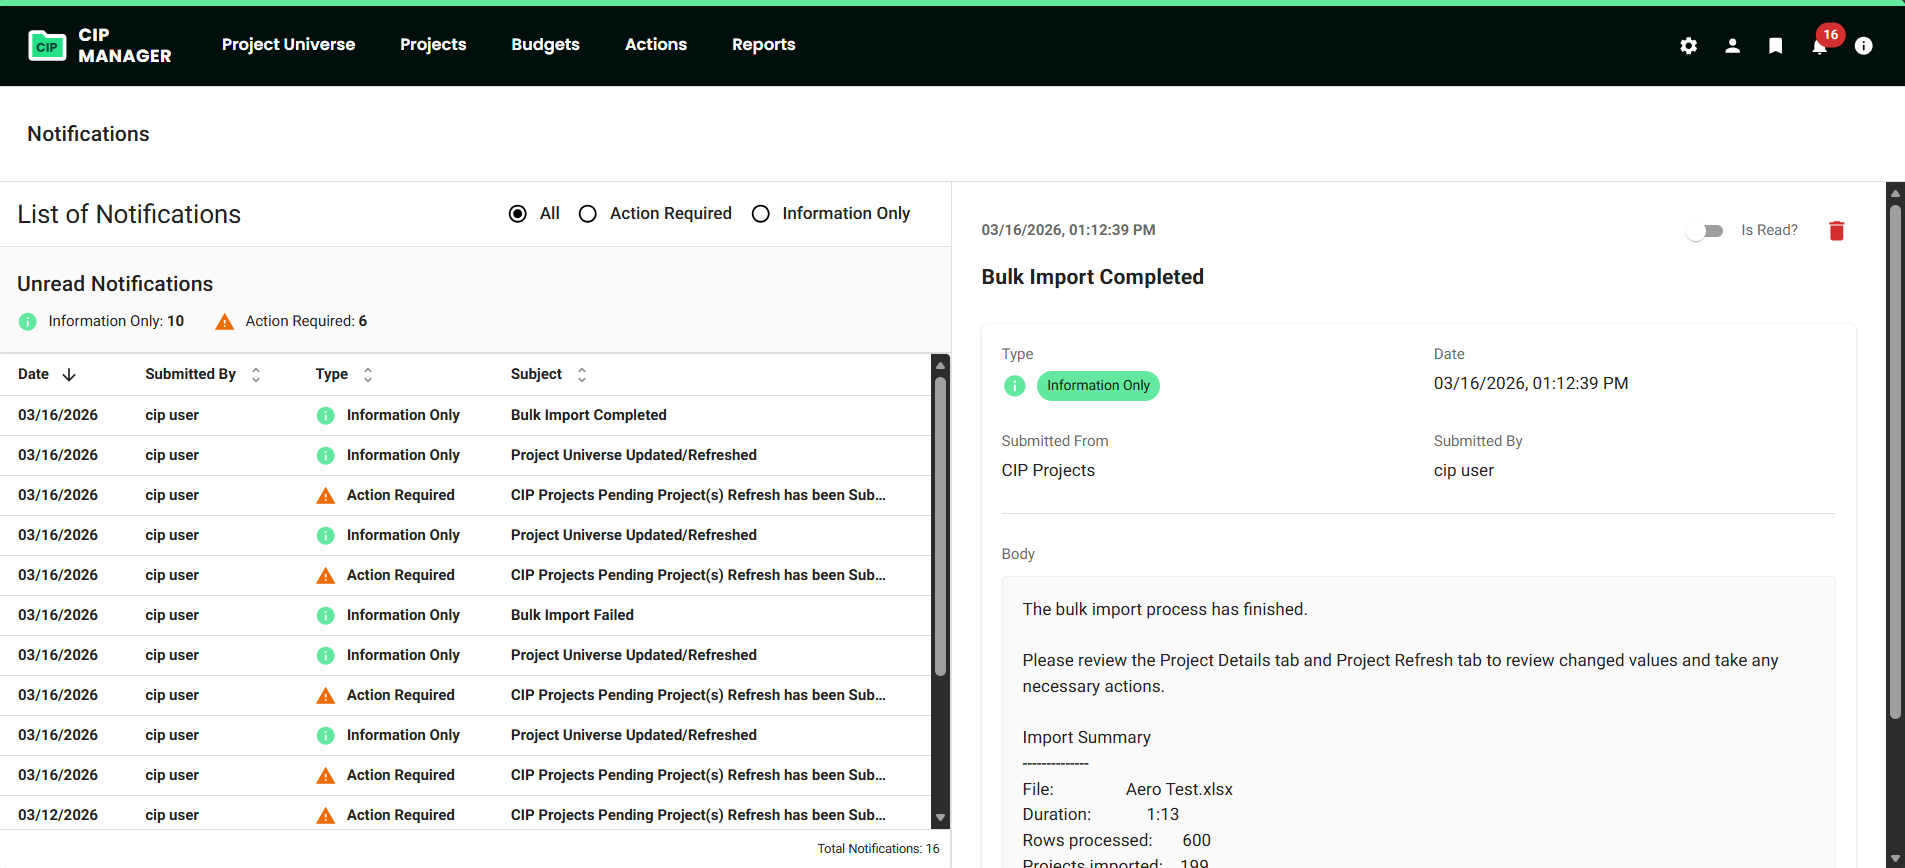Delete notification with red trash icon

pos(1836,231)
